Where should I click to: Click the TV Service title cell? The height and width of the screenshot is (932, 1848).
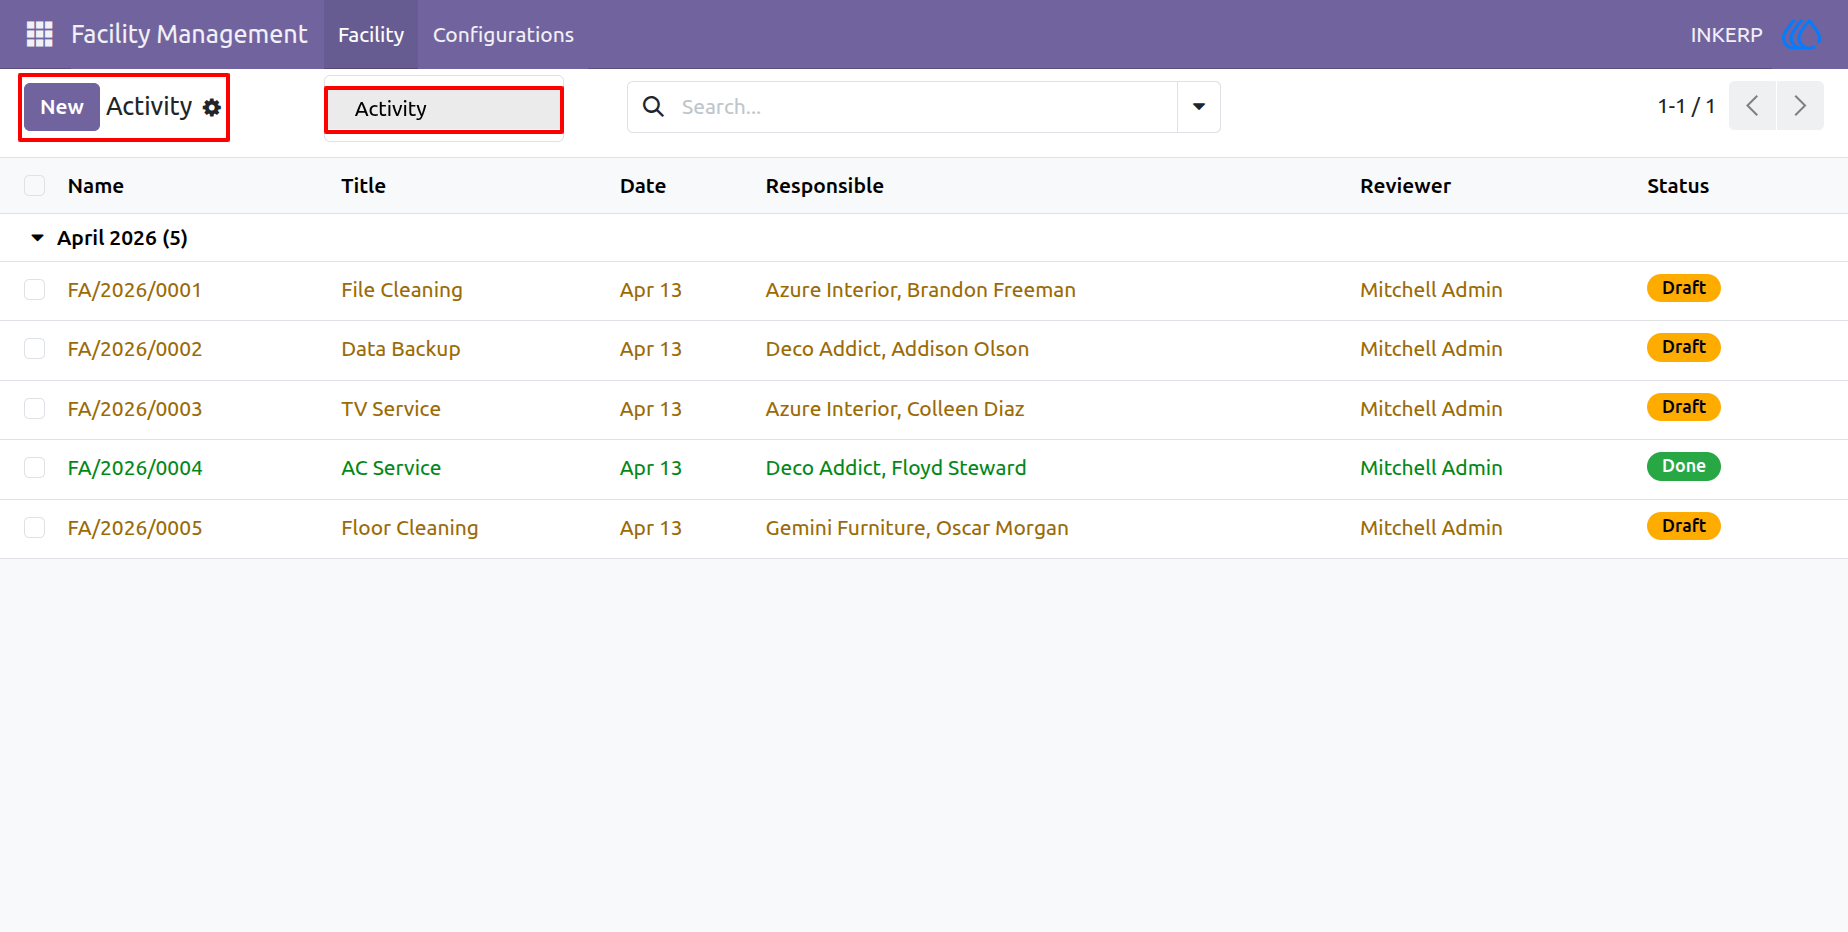[391, 409]
